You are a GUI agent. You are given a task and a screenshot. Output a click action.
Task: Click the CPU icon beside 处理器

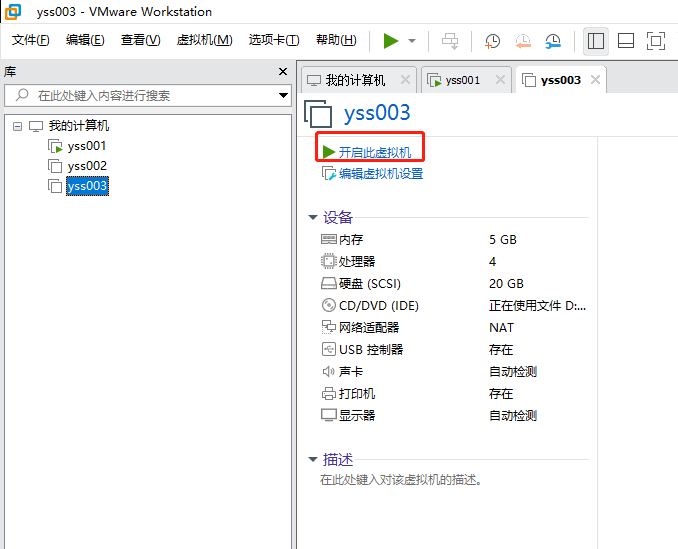point(329,261)
